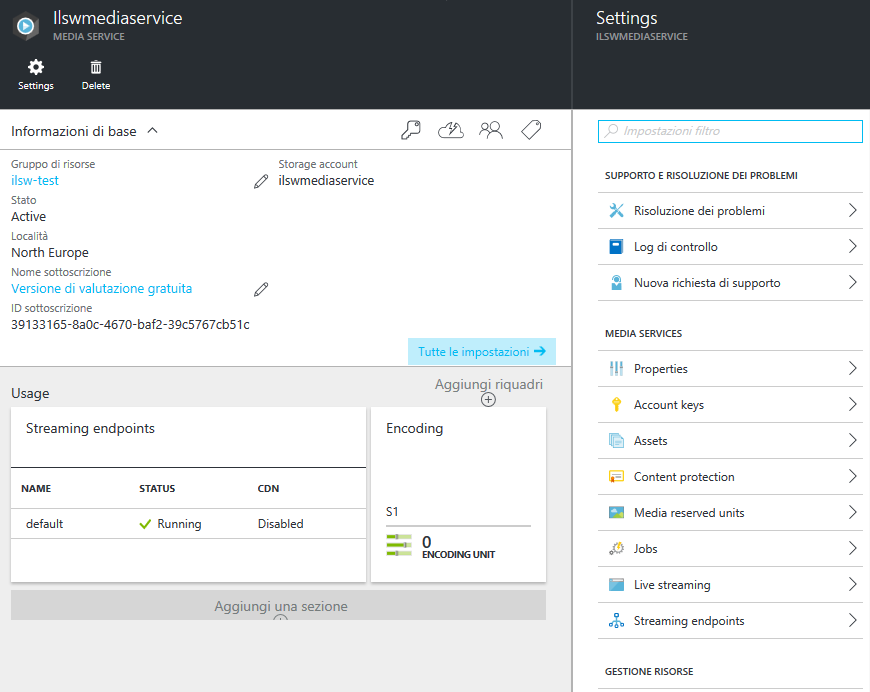Click the Nuova richiesta di supporto icon
The height and width of the screenshot is (692, 870).
click(x=616, y=282)
